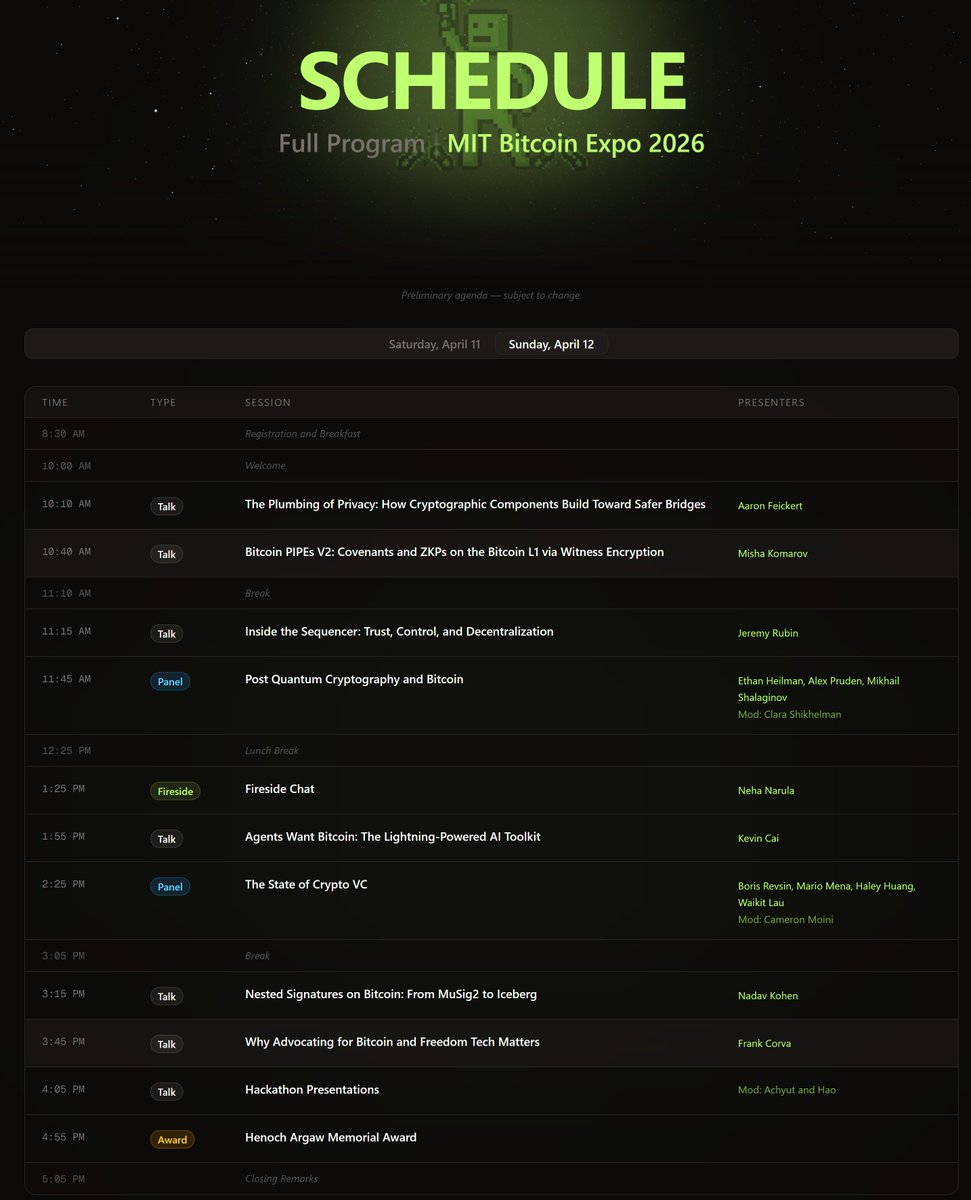Viewport: 971px width, 1200px height.
Task: Open Hackathon Presentations session title
Action: (x=312, y=1089)
